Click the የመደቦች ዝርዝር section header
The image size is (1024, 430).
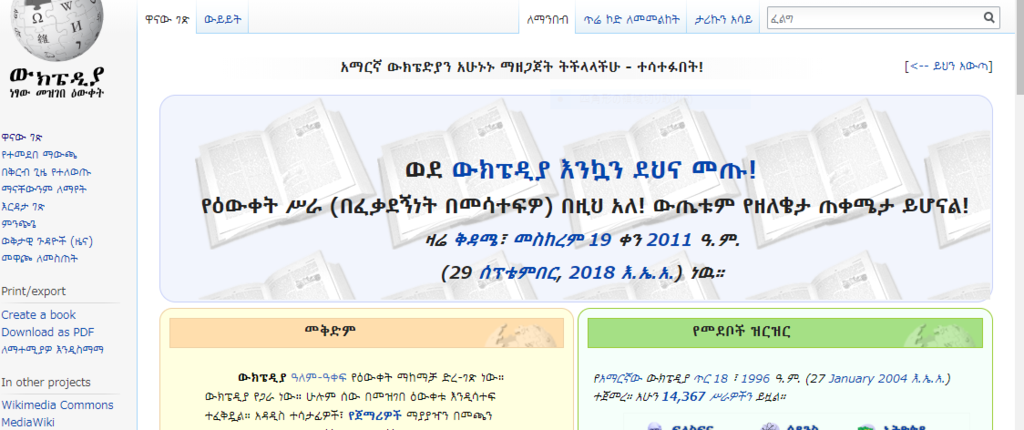tap(785, 333)
